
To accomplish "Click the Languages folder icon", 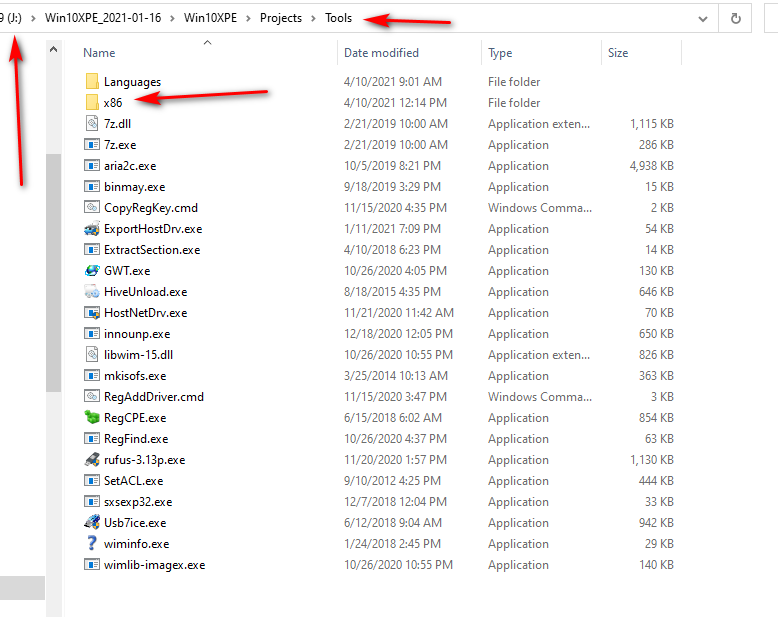I will [x=92, y=81].
